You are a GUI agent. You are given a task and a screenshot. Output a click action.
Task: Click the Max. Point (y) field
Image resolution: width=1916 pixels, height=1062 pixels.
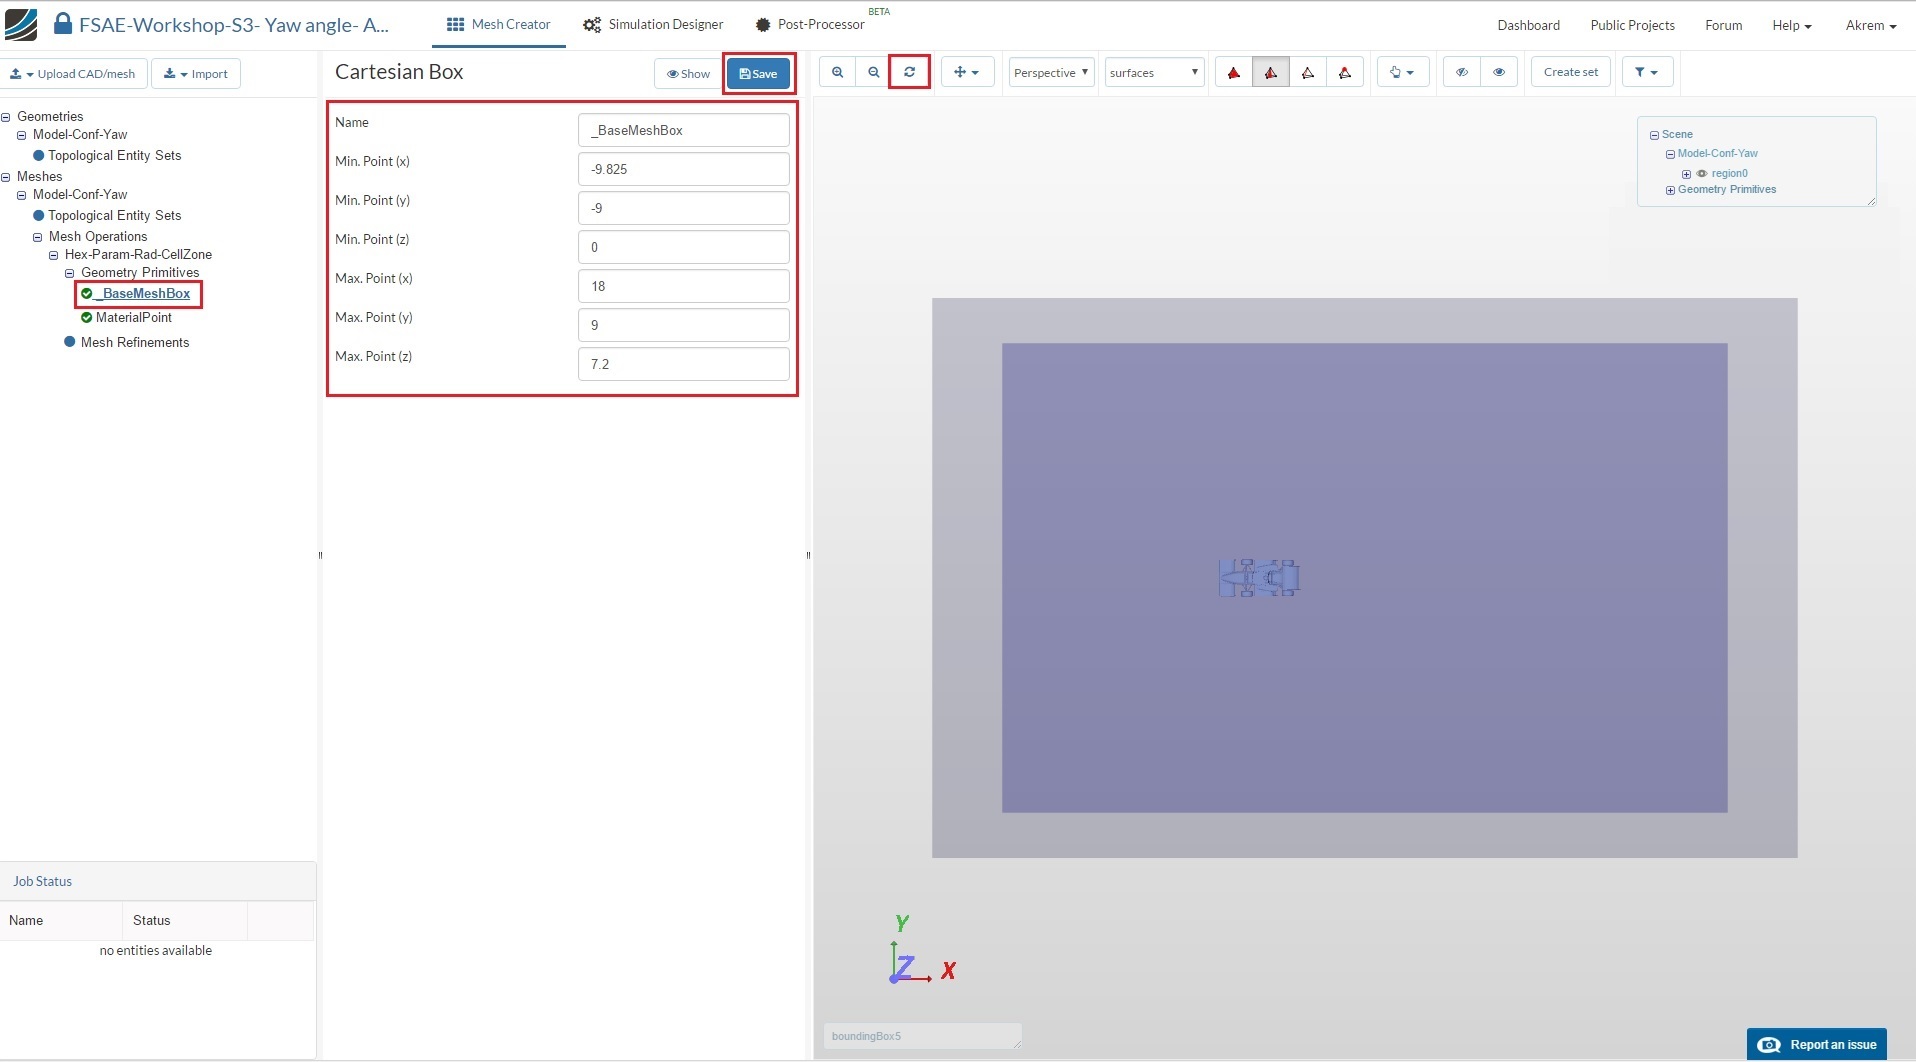684,325
